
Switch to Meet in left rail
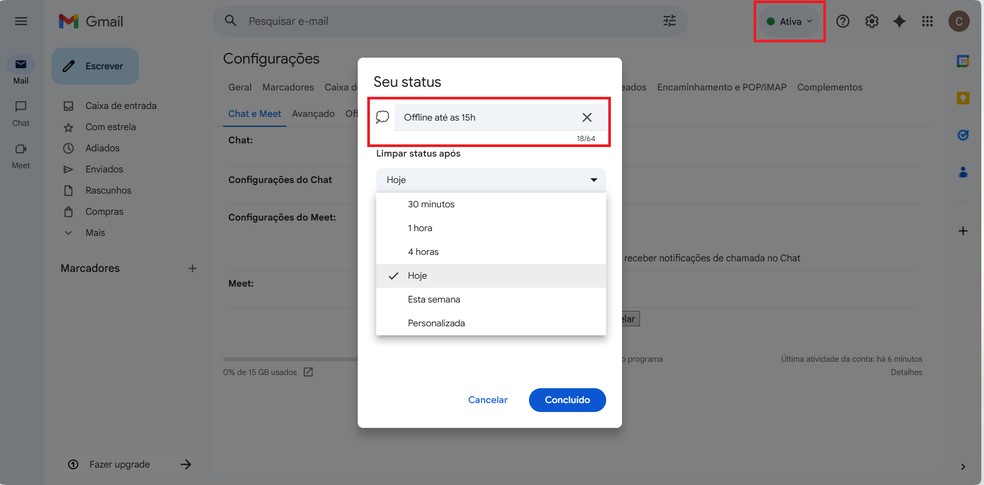21,156
